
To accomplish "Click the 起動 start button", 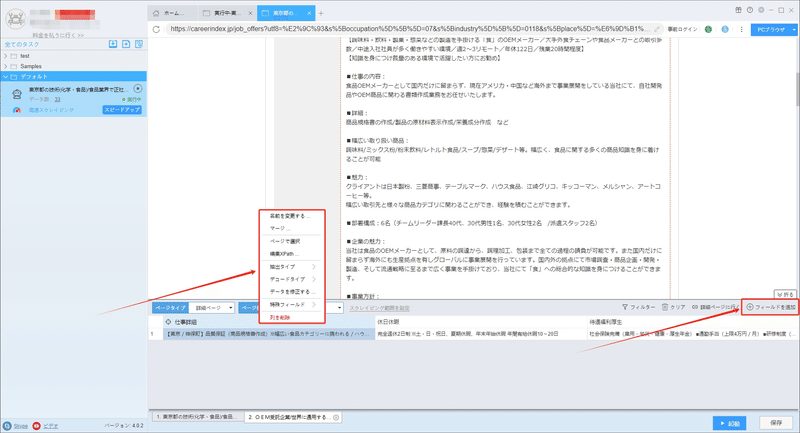I will click(x=730, y=423).
